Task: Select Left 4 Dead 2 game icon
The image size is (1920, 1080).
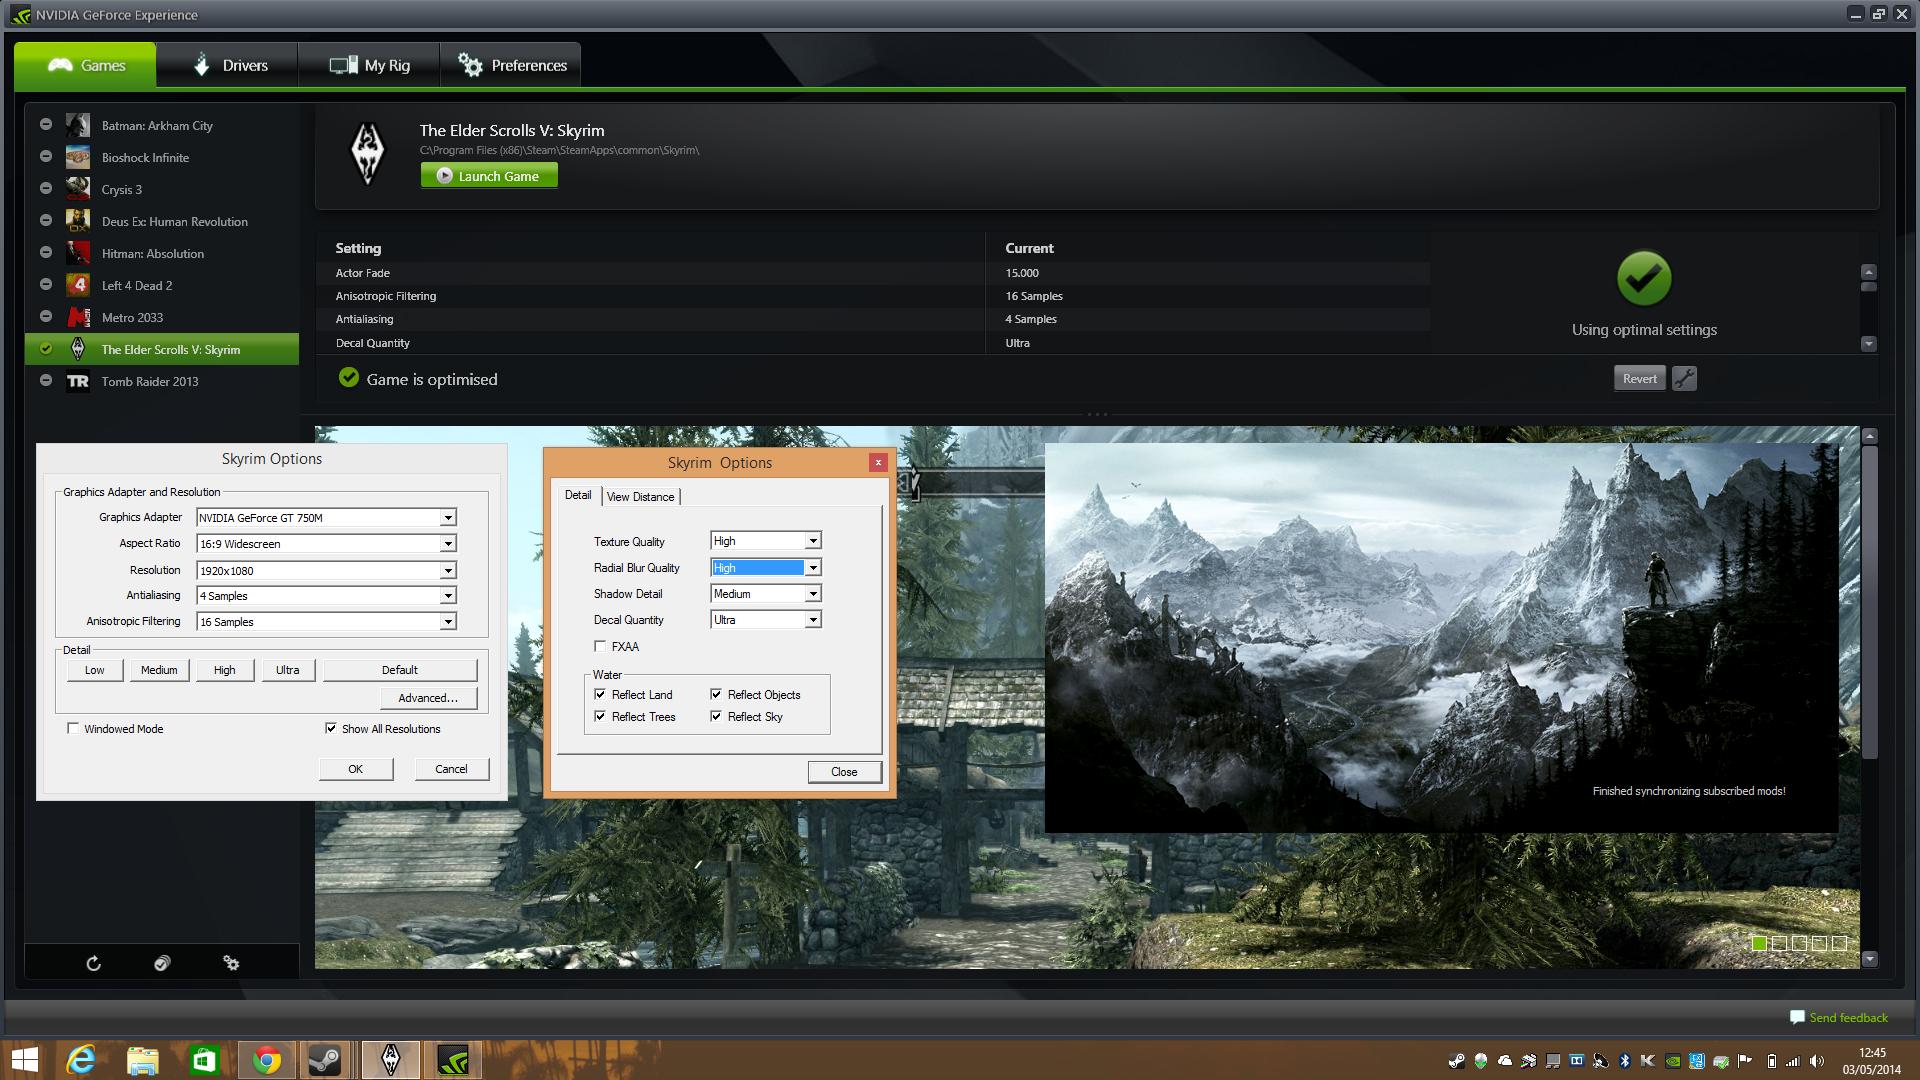Action: (78, 285)
